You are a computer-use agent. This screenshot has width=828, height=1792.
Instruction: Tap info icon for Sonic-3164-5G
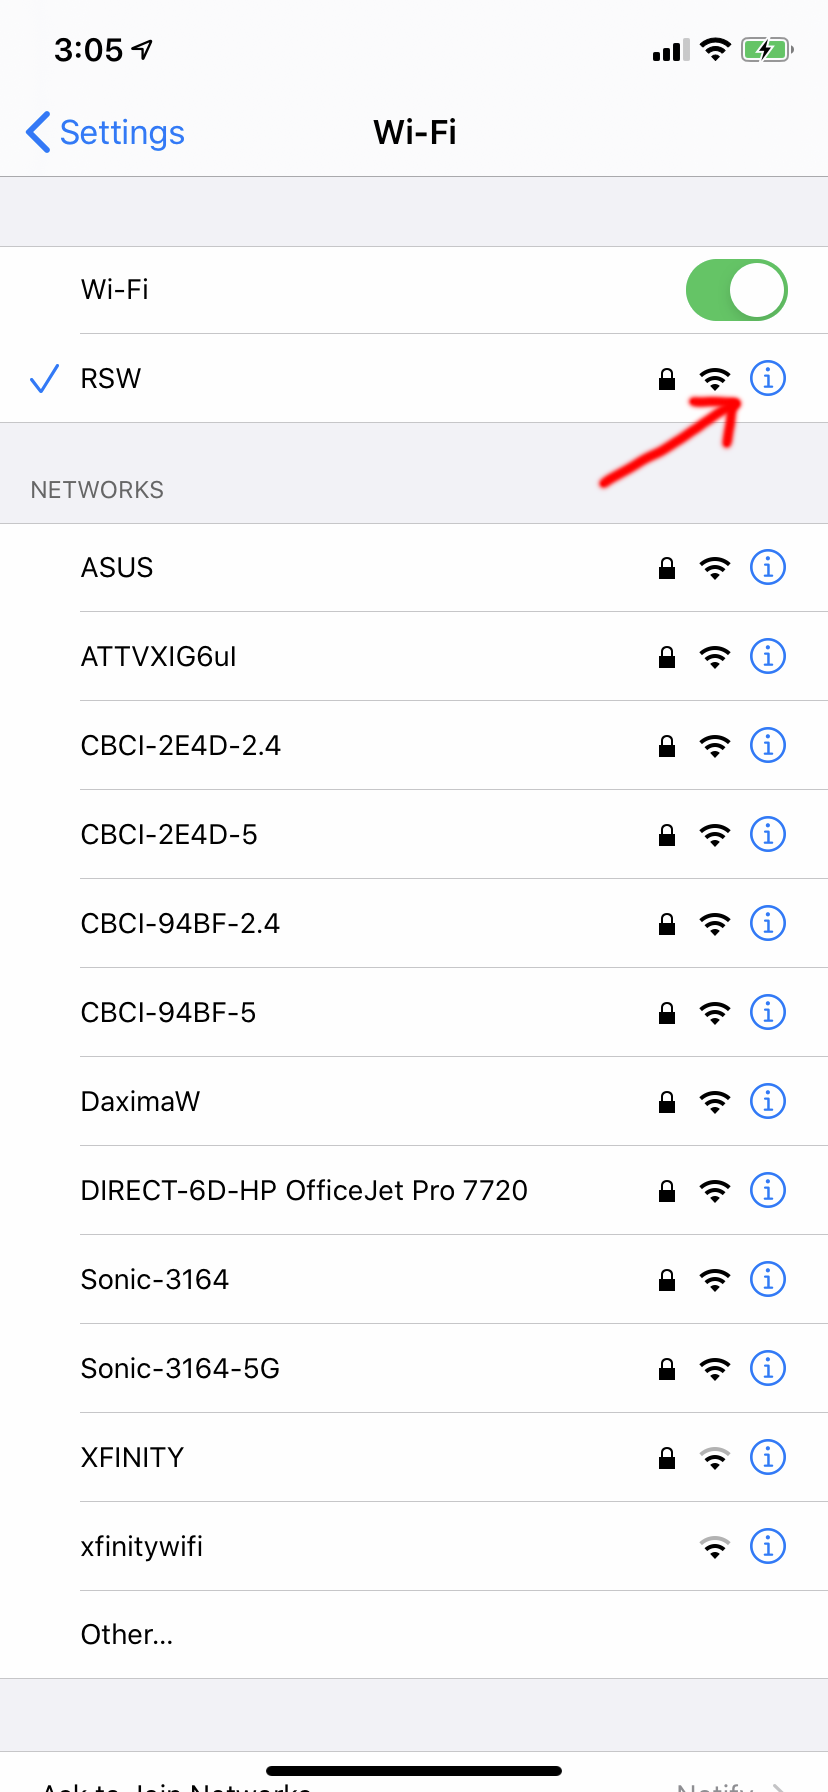[x=768, y=1368]
